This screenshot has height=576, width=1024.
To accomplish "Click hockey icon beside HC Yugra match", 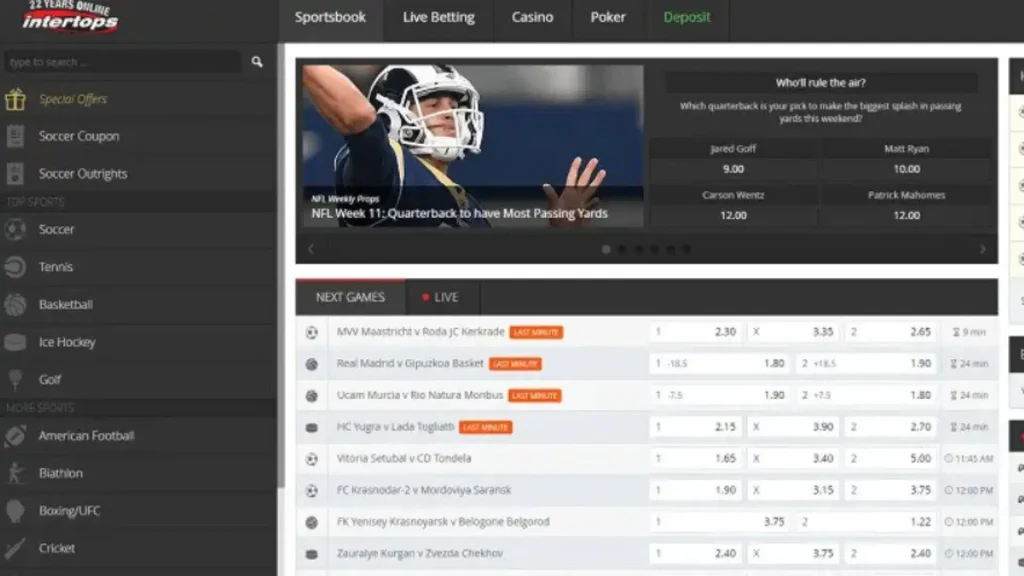I will [312, 428].
